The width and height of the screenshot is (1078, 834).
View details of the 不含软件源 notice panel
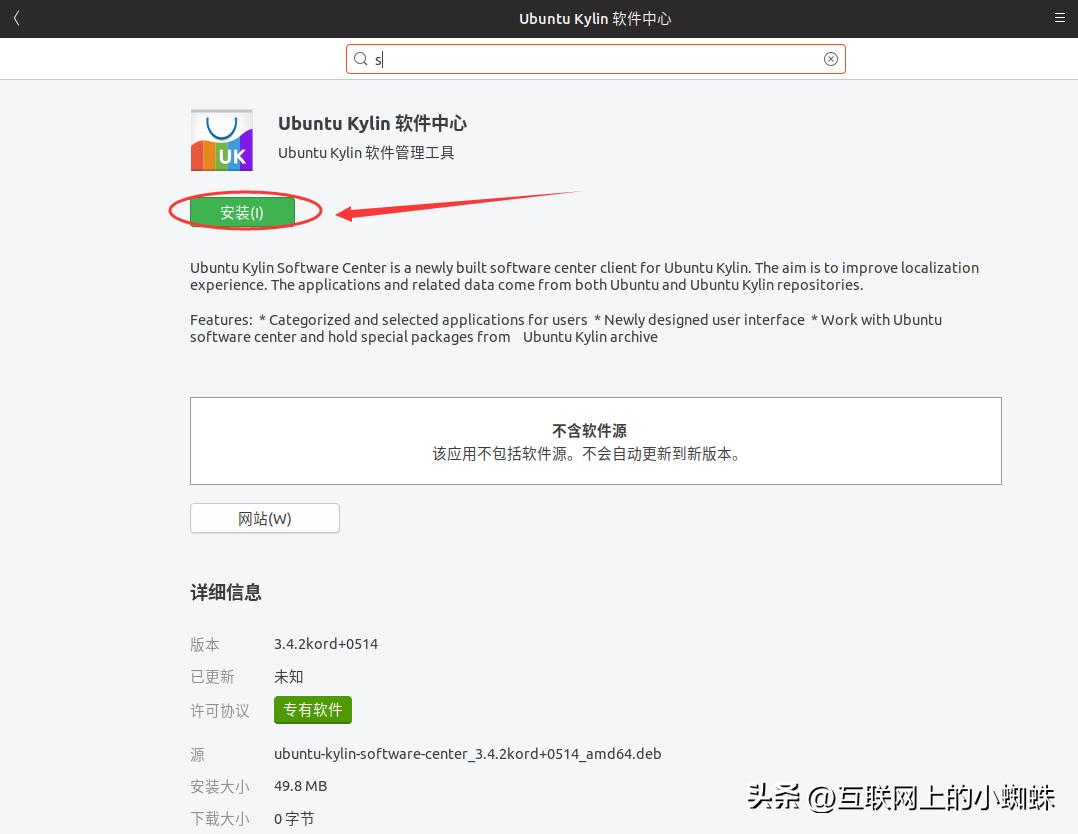tap(596, 441)
